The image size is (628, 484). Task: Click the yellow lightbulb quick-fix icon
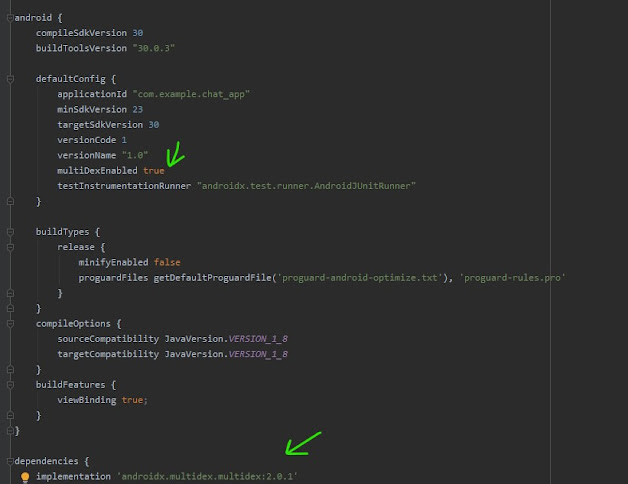[x=26, y=477]
